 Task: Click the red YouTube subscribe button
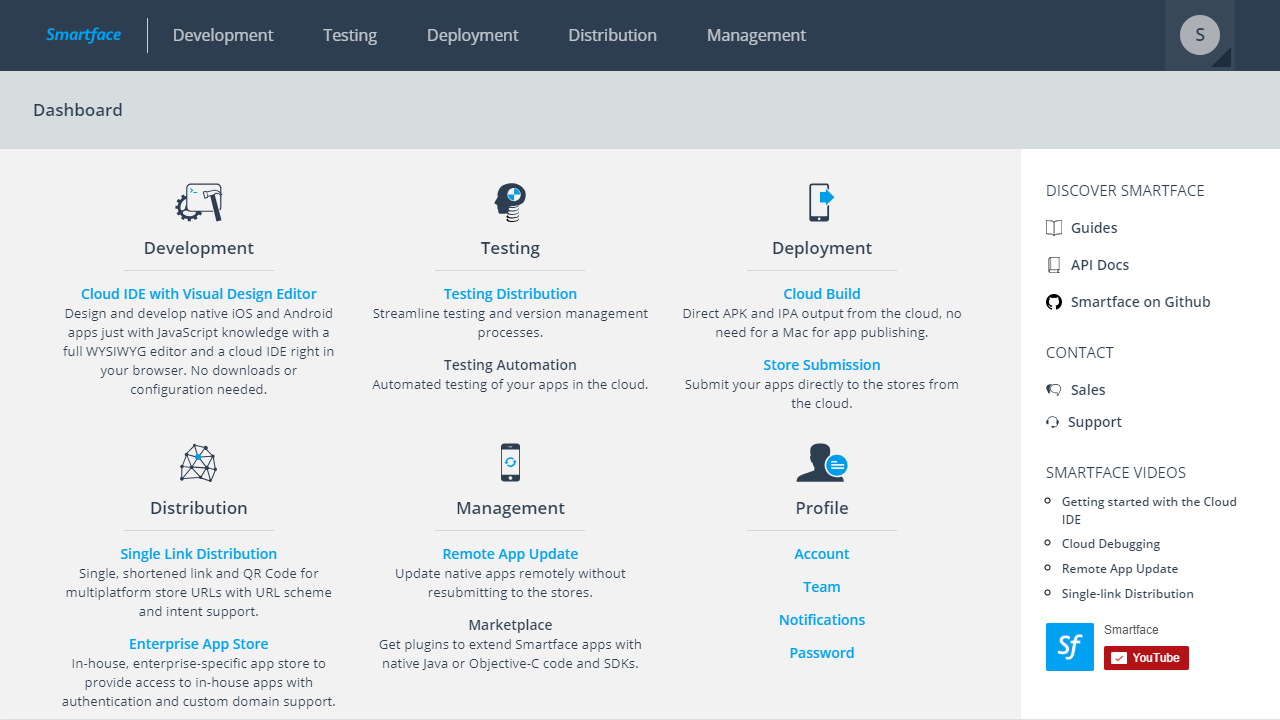coord(1146,658)
